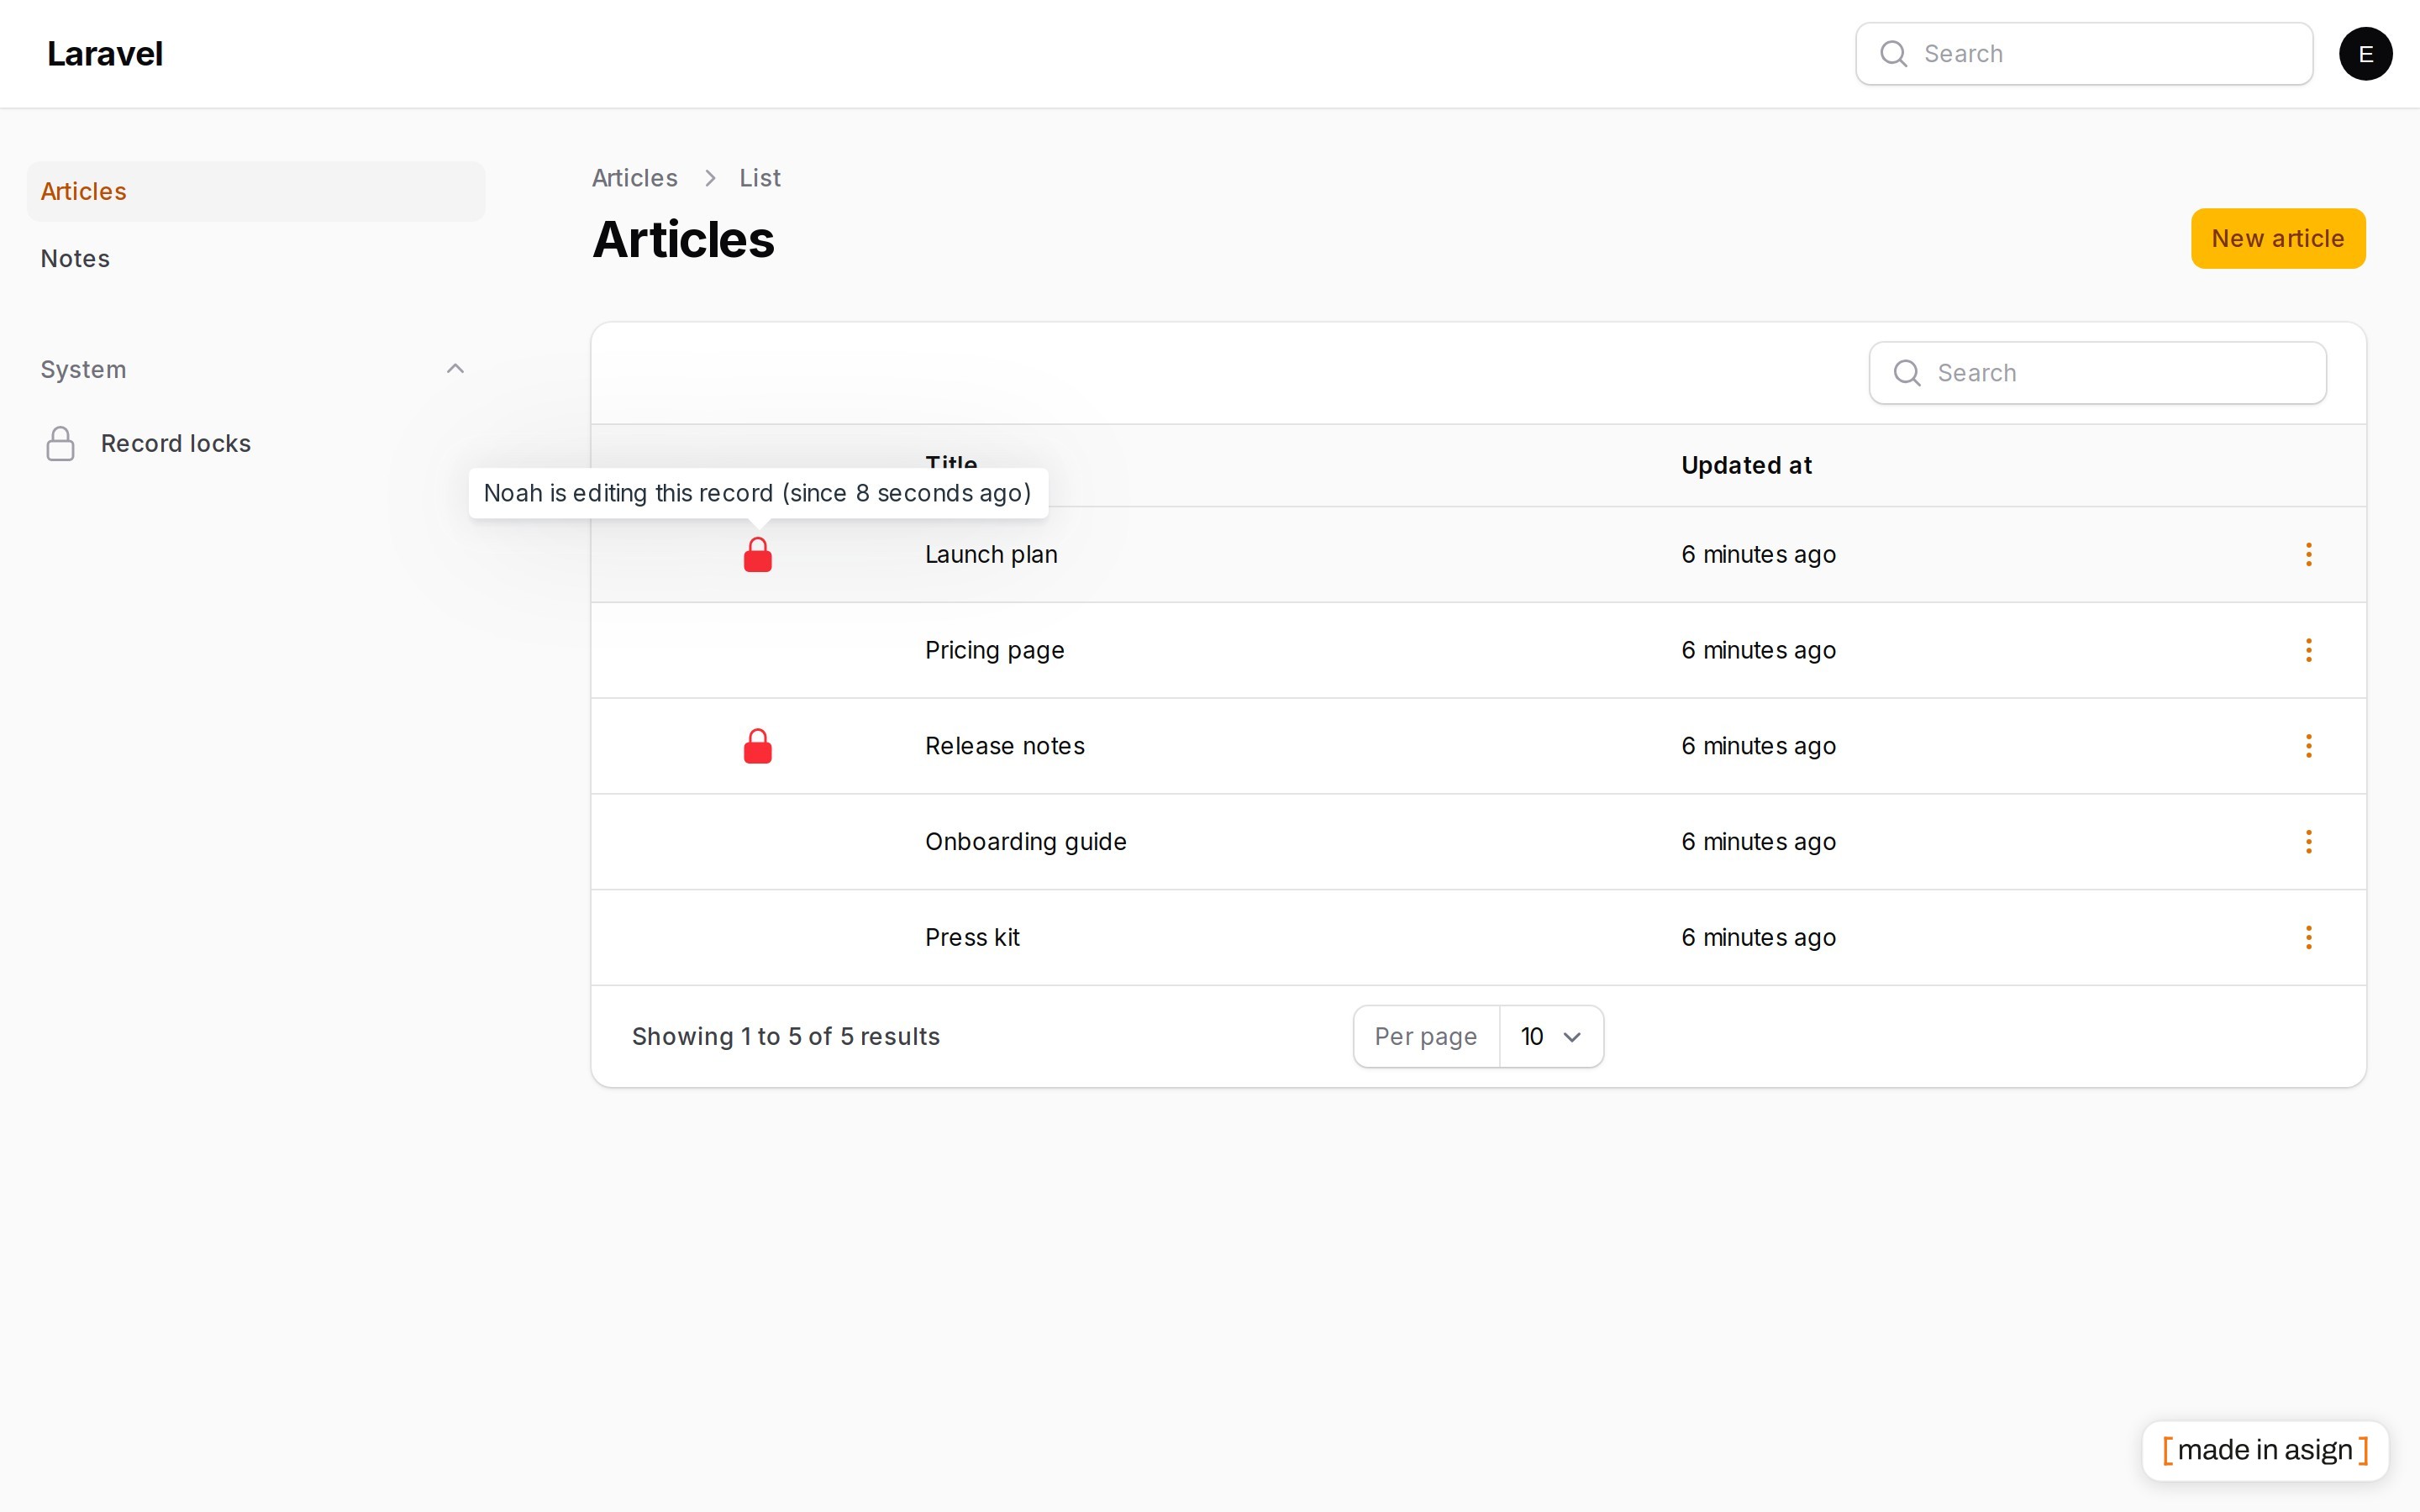Click the Showing 1 to 5 of 5 results text
Screen dimensions: 2420x1512
(x=785, y=1036)
